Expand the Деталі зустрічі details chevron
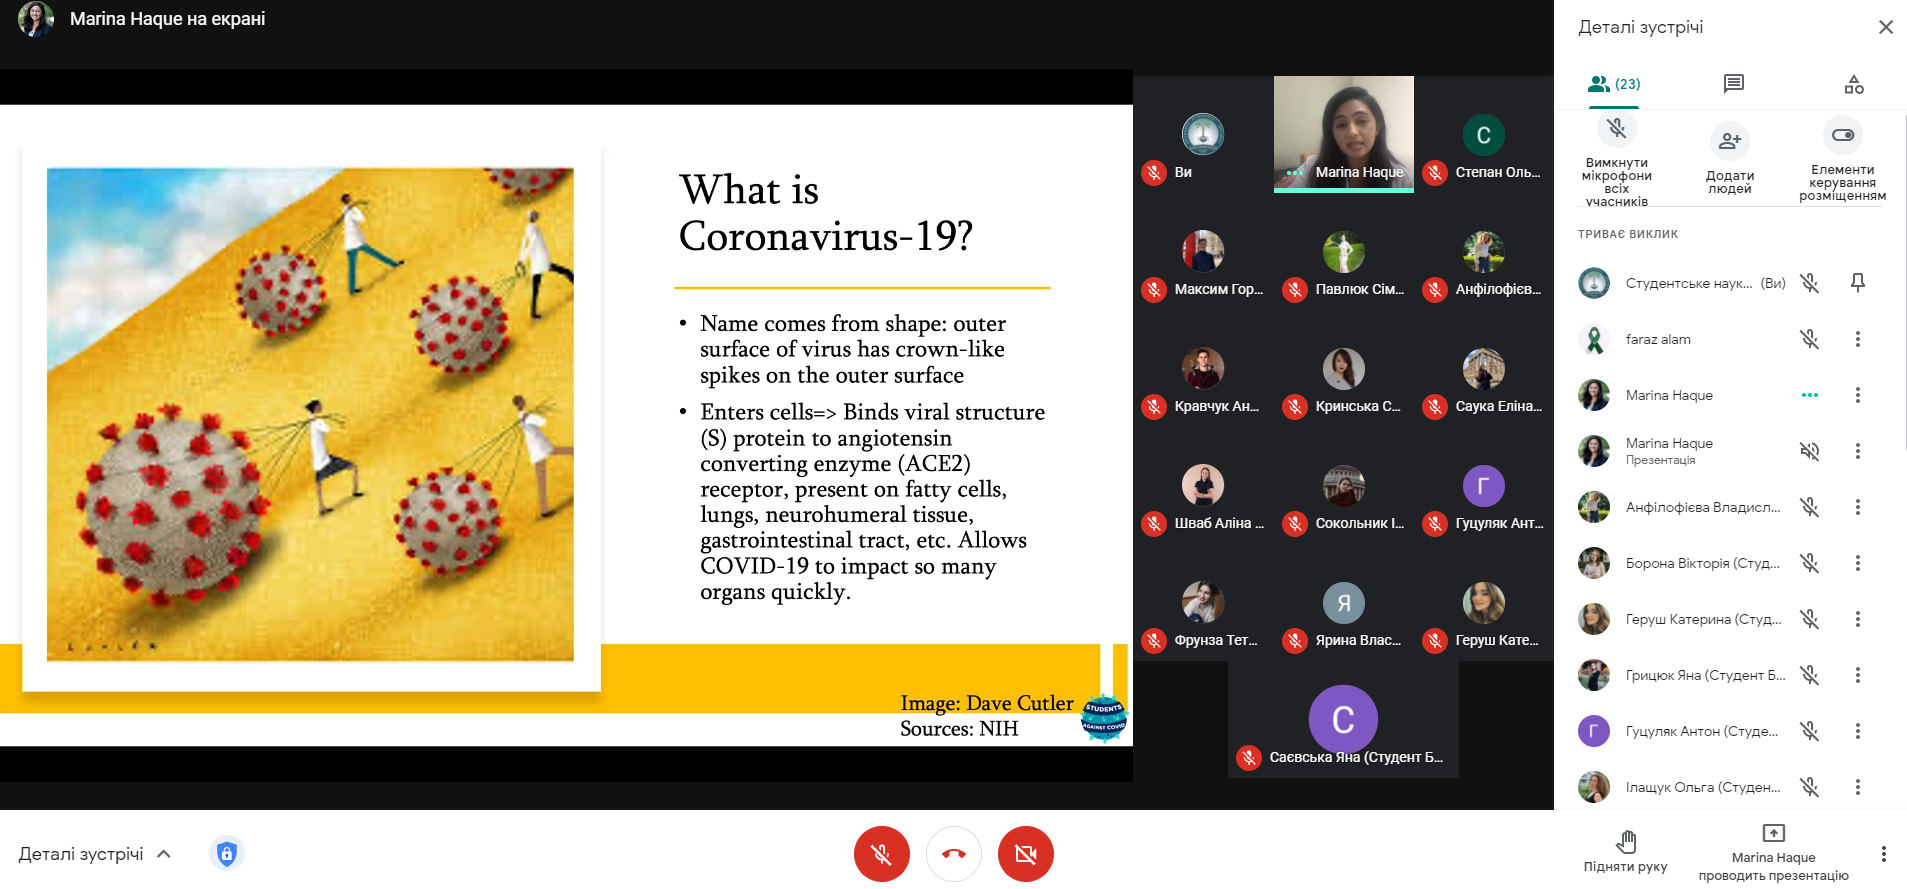 [x=164, y=854]
